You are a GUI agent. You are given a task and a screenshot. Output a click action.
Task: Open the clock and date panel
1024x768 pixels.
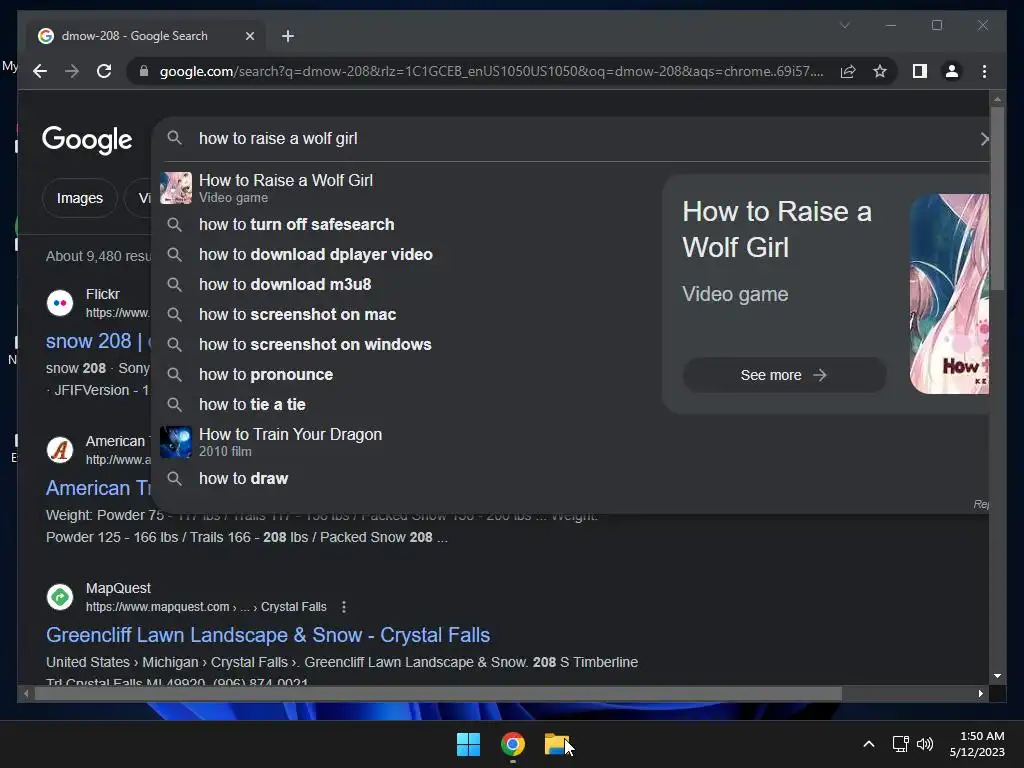977,744
